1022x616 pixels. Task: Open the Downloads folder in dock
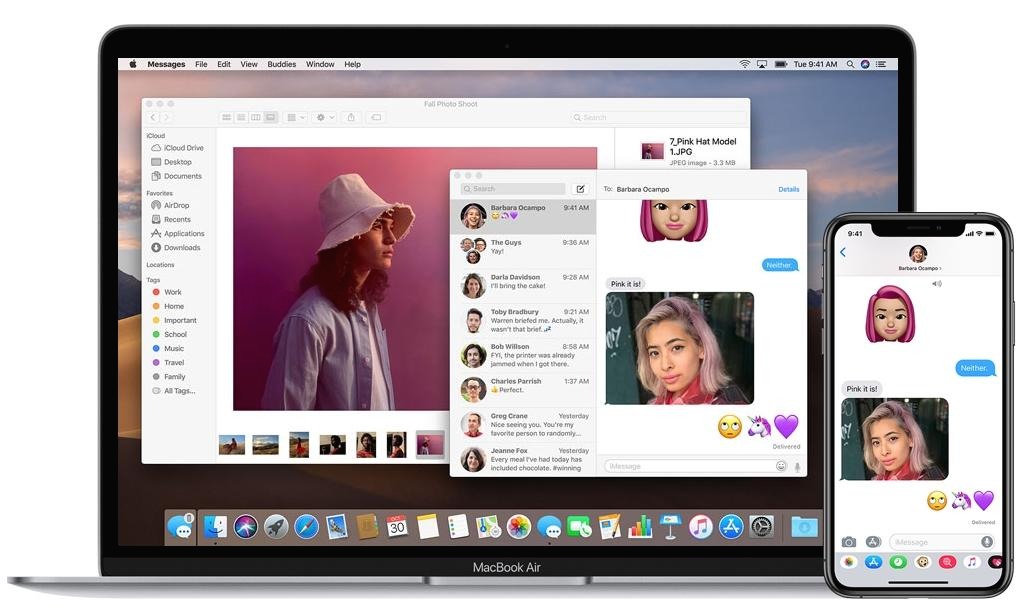click(x=804, y=527)
